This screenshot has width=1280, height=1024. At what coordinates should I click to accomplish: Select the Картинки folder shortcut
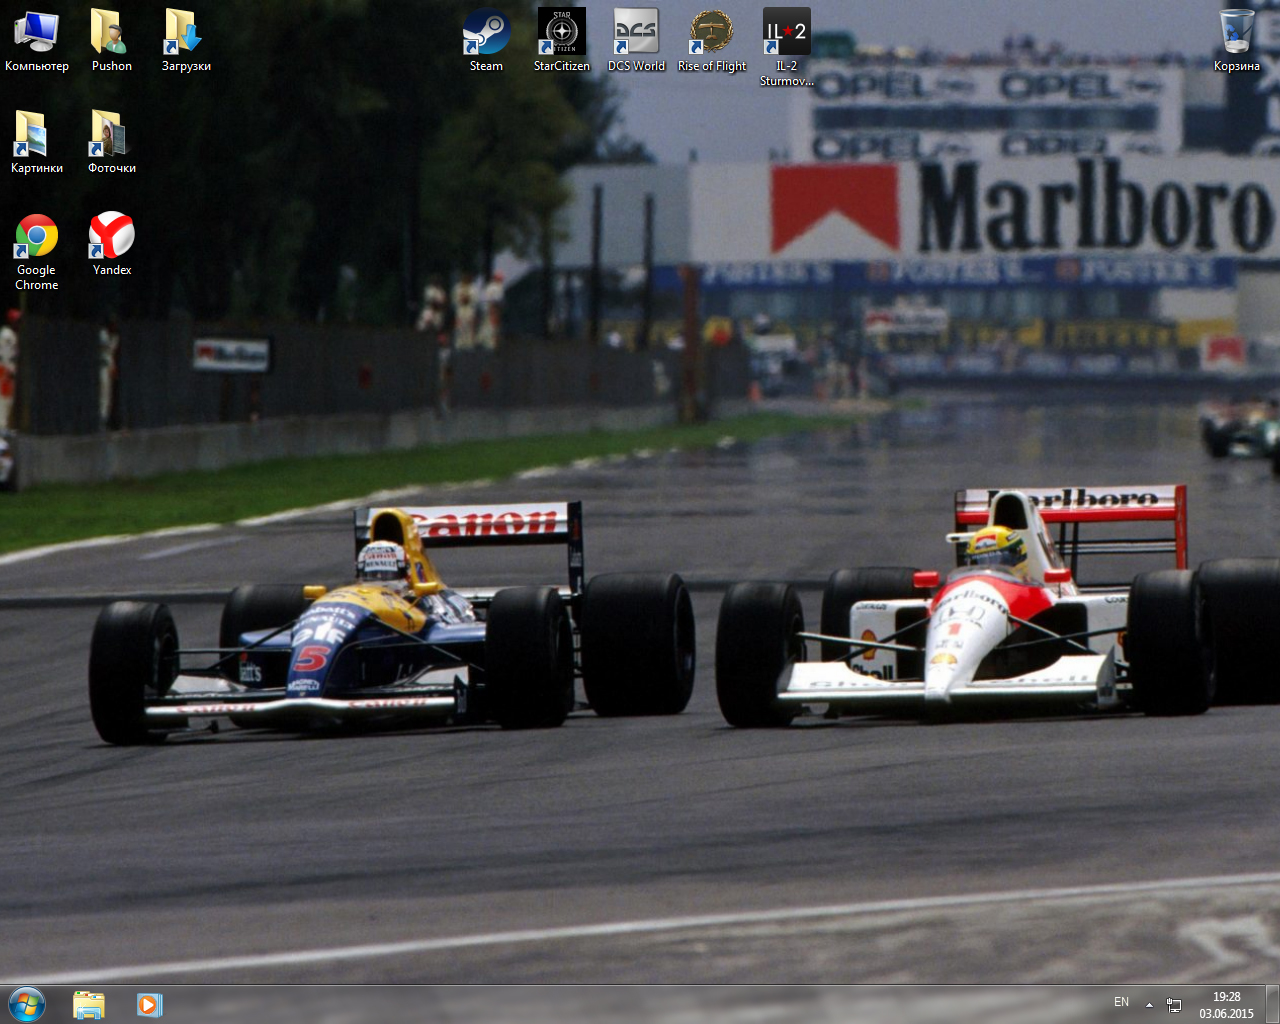[x=37, y=142]
